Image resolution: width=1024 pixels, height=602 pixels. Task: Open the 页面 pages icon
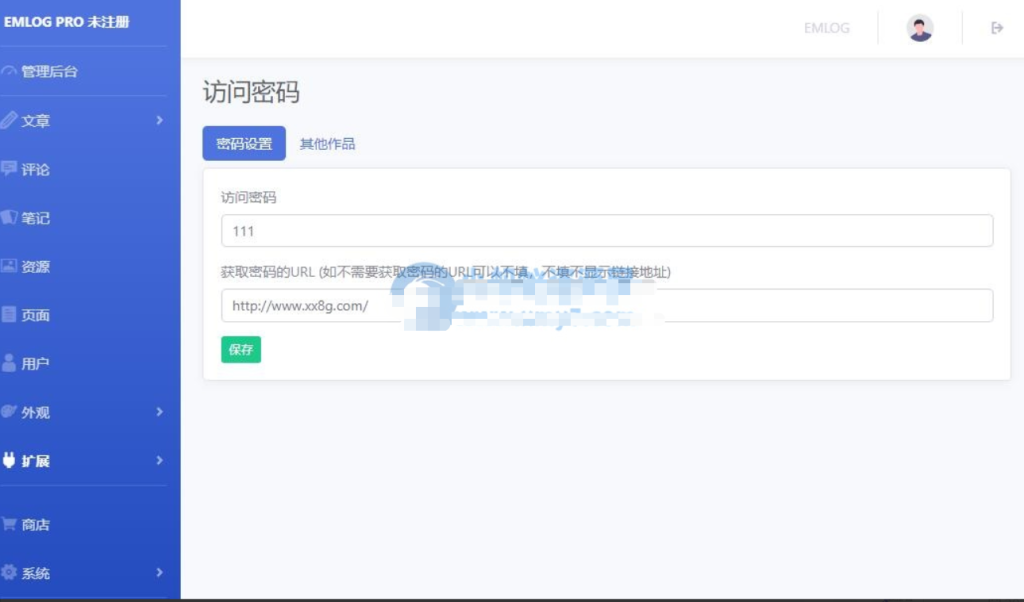pos(12,315)
